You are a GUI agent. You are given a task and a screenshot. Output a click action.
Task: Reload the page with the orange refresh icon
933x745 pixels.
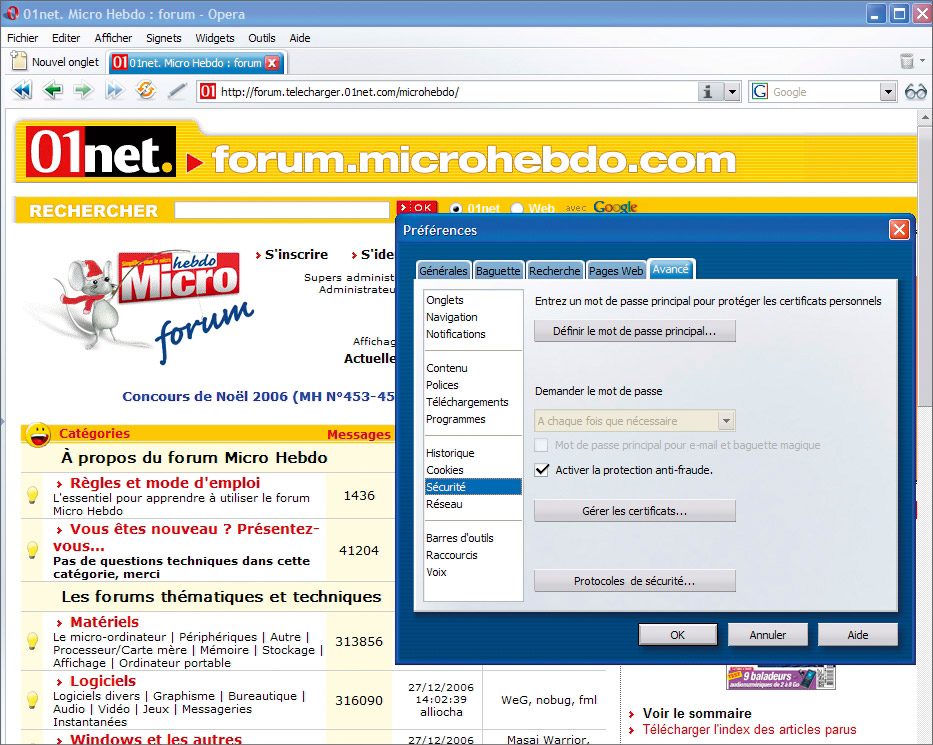[x=146, y=91]
